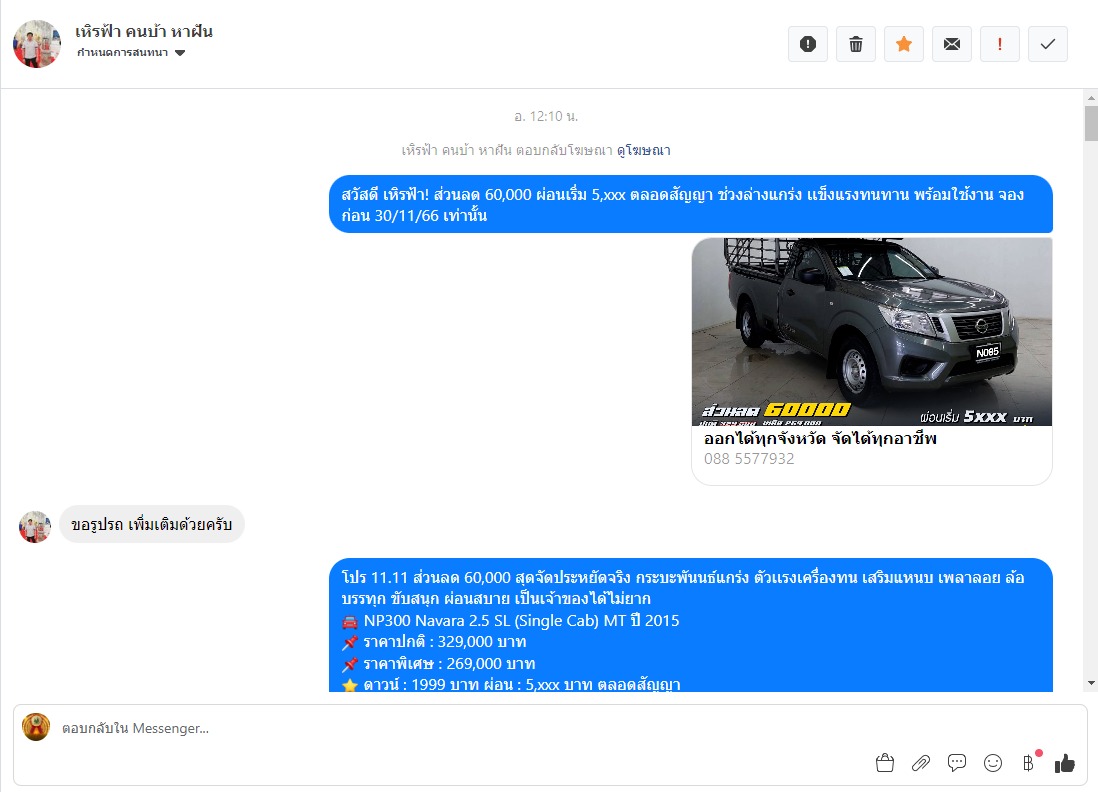The image size is (1098, 792).
Task: Click the ราคาพิเศษ : 269,000 บาท line
Action: [x=438, y=663]
